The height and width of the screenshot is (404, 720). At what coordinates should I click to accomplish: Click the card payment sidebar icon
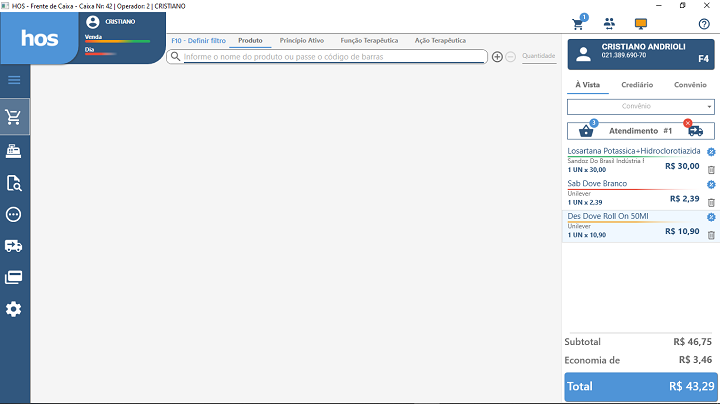point(14,277)
